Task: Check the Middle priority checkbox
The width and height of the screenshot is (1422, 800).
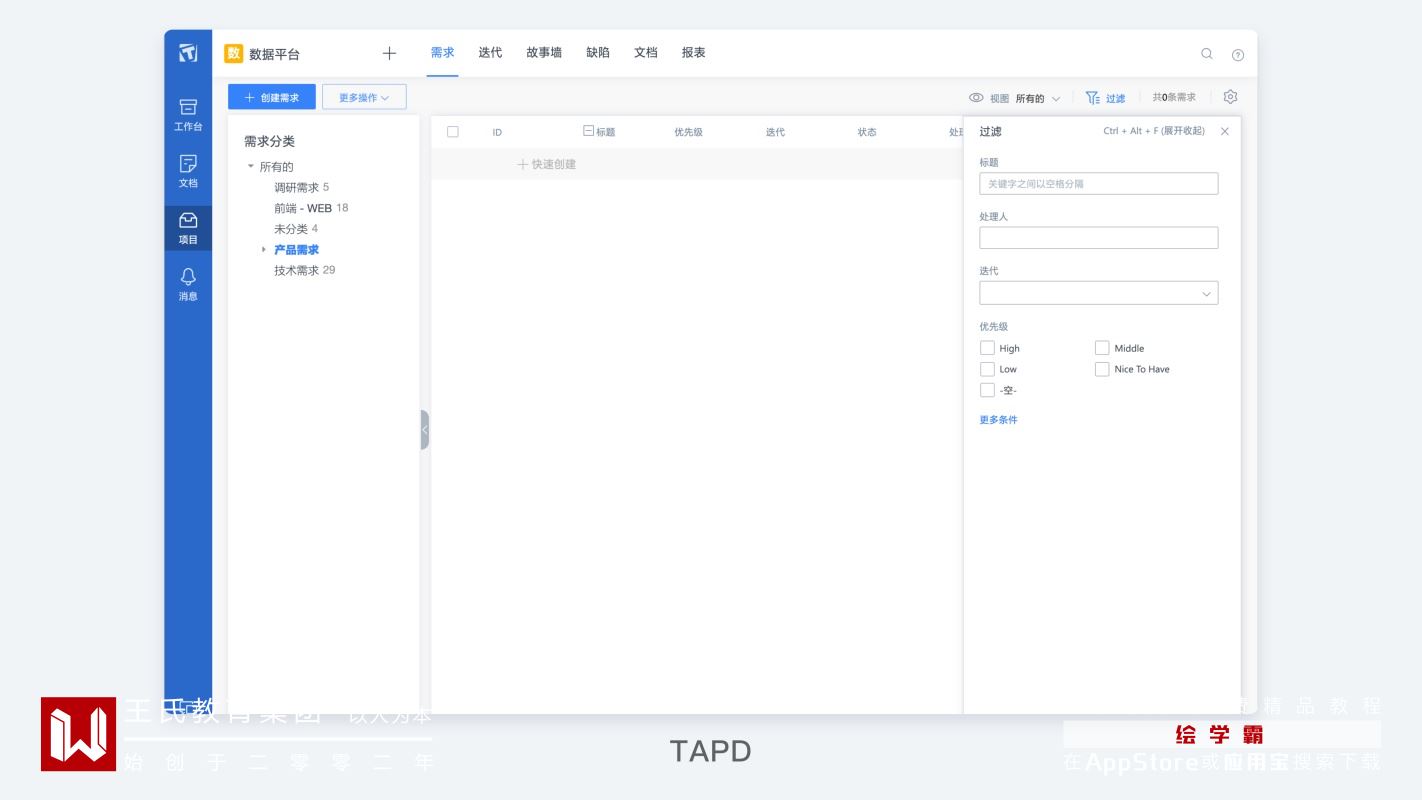Action: point(1102,348)
